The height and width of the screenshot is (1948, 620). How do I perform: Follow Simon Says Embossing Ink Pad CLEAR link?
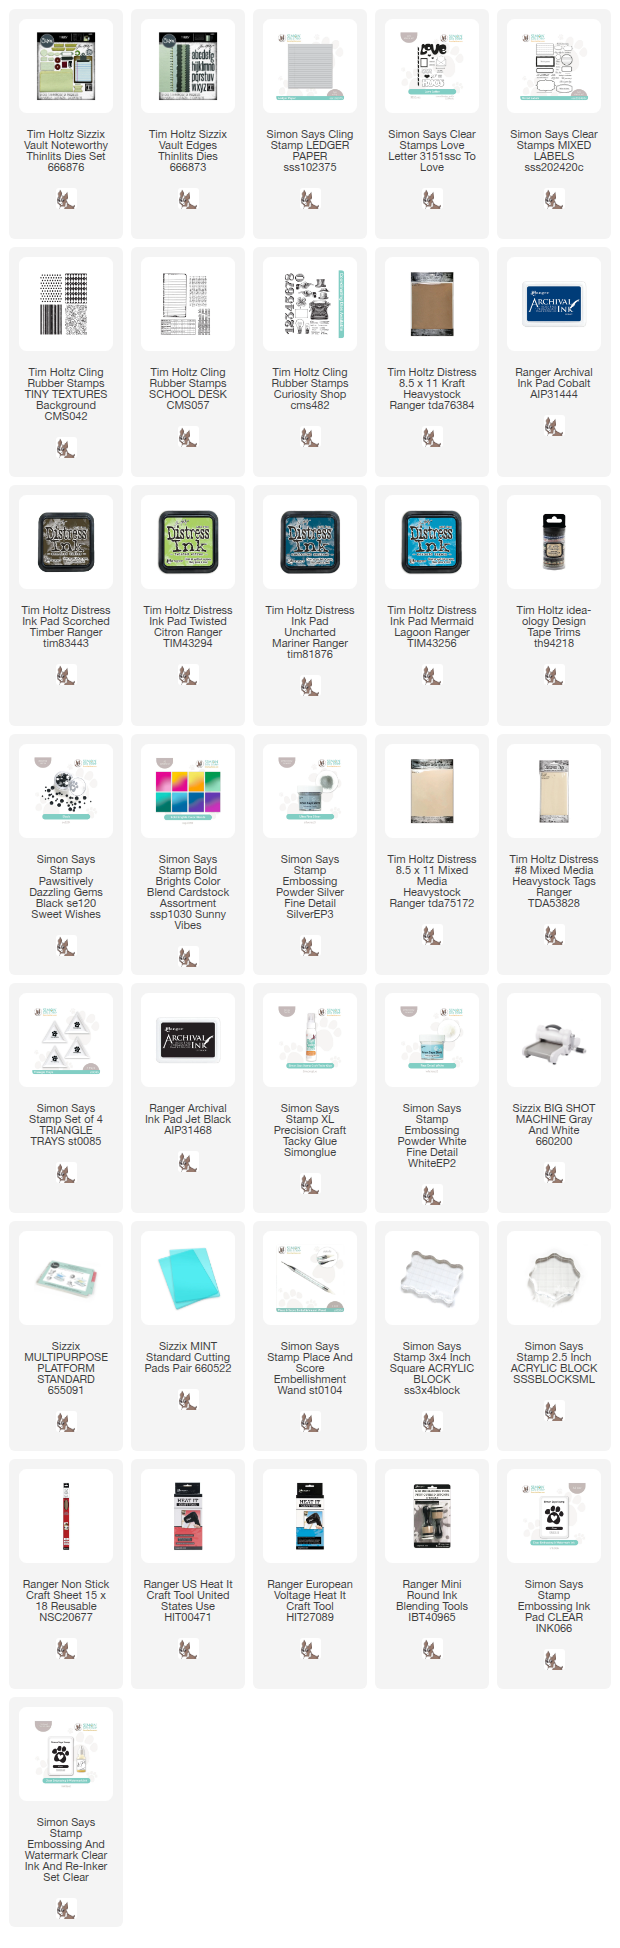coord(554,1606)
